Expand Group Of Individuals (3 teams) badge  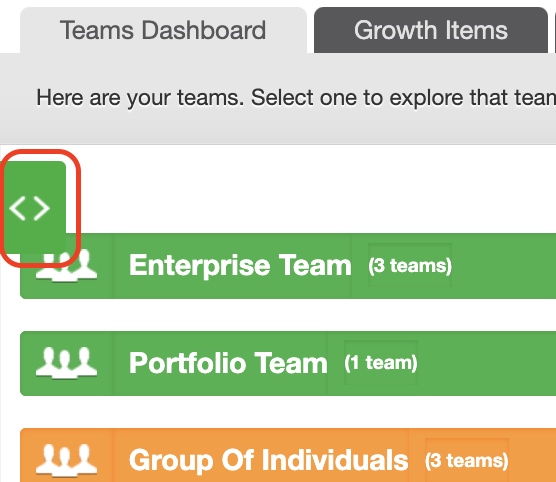(x=467, y=460)
